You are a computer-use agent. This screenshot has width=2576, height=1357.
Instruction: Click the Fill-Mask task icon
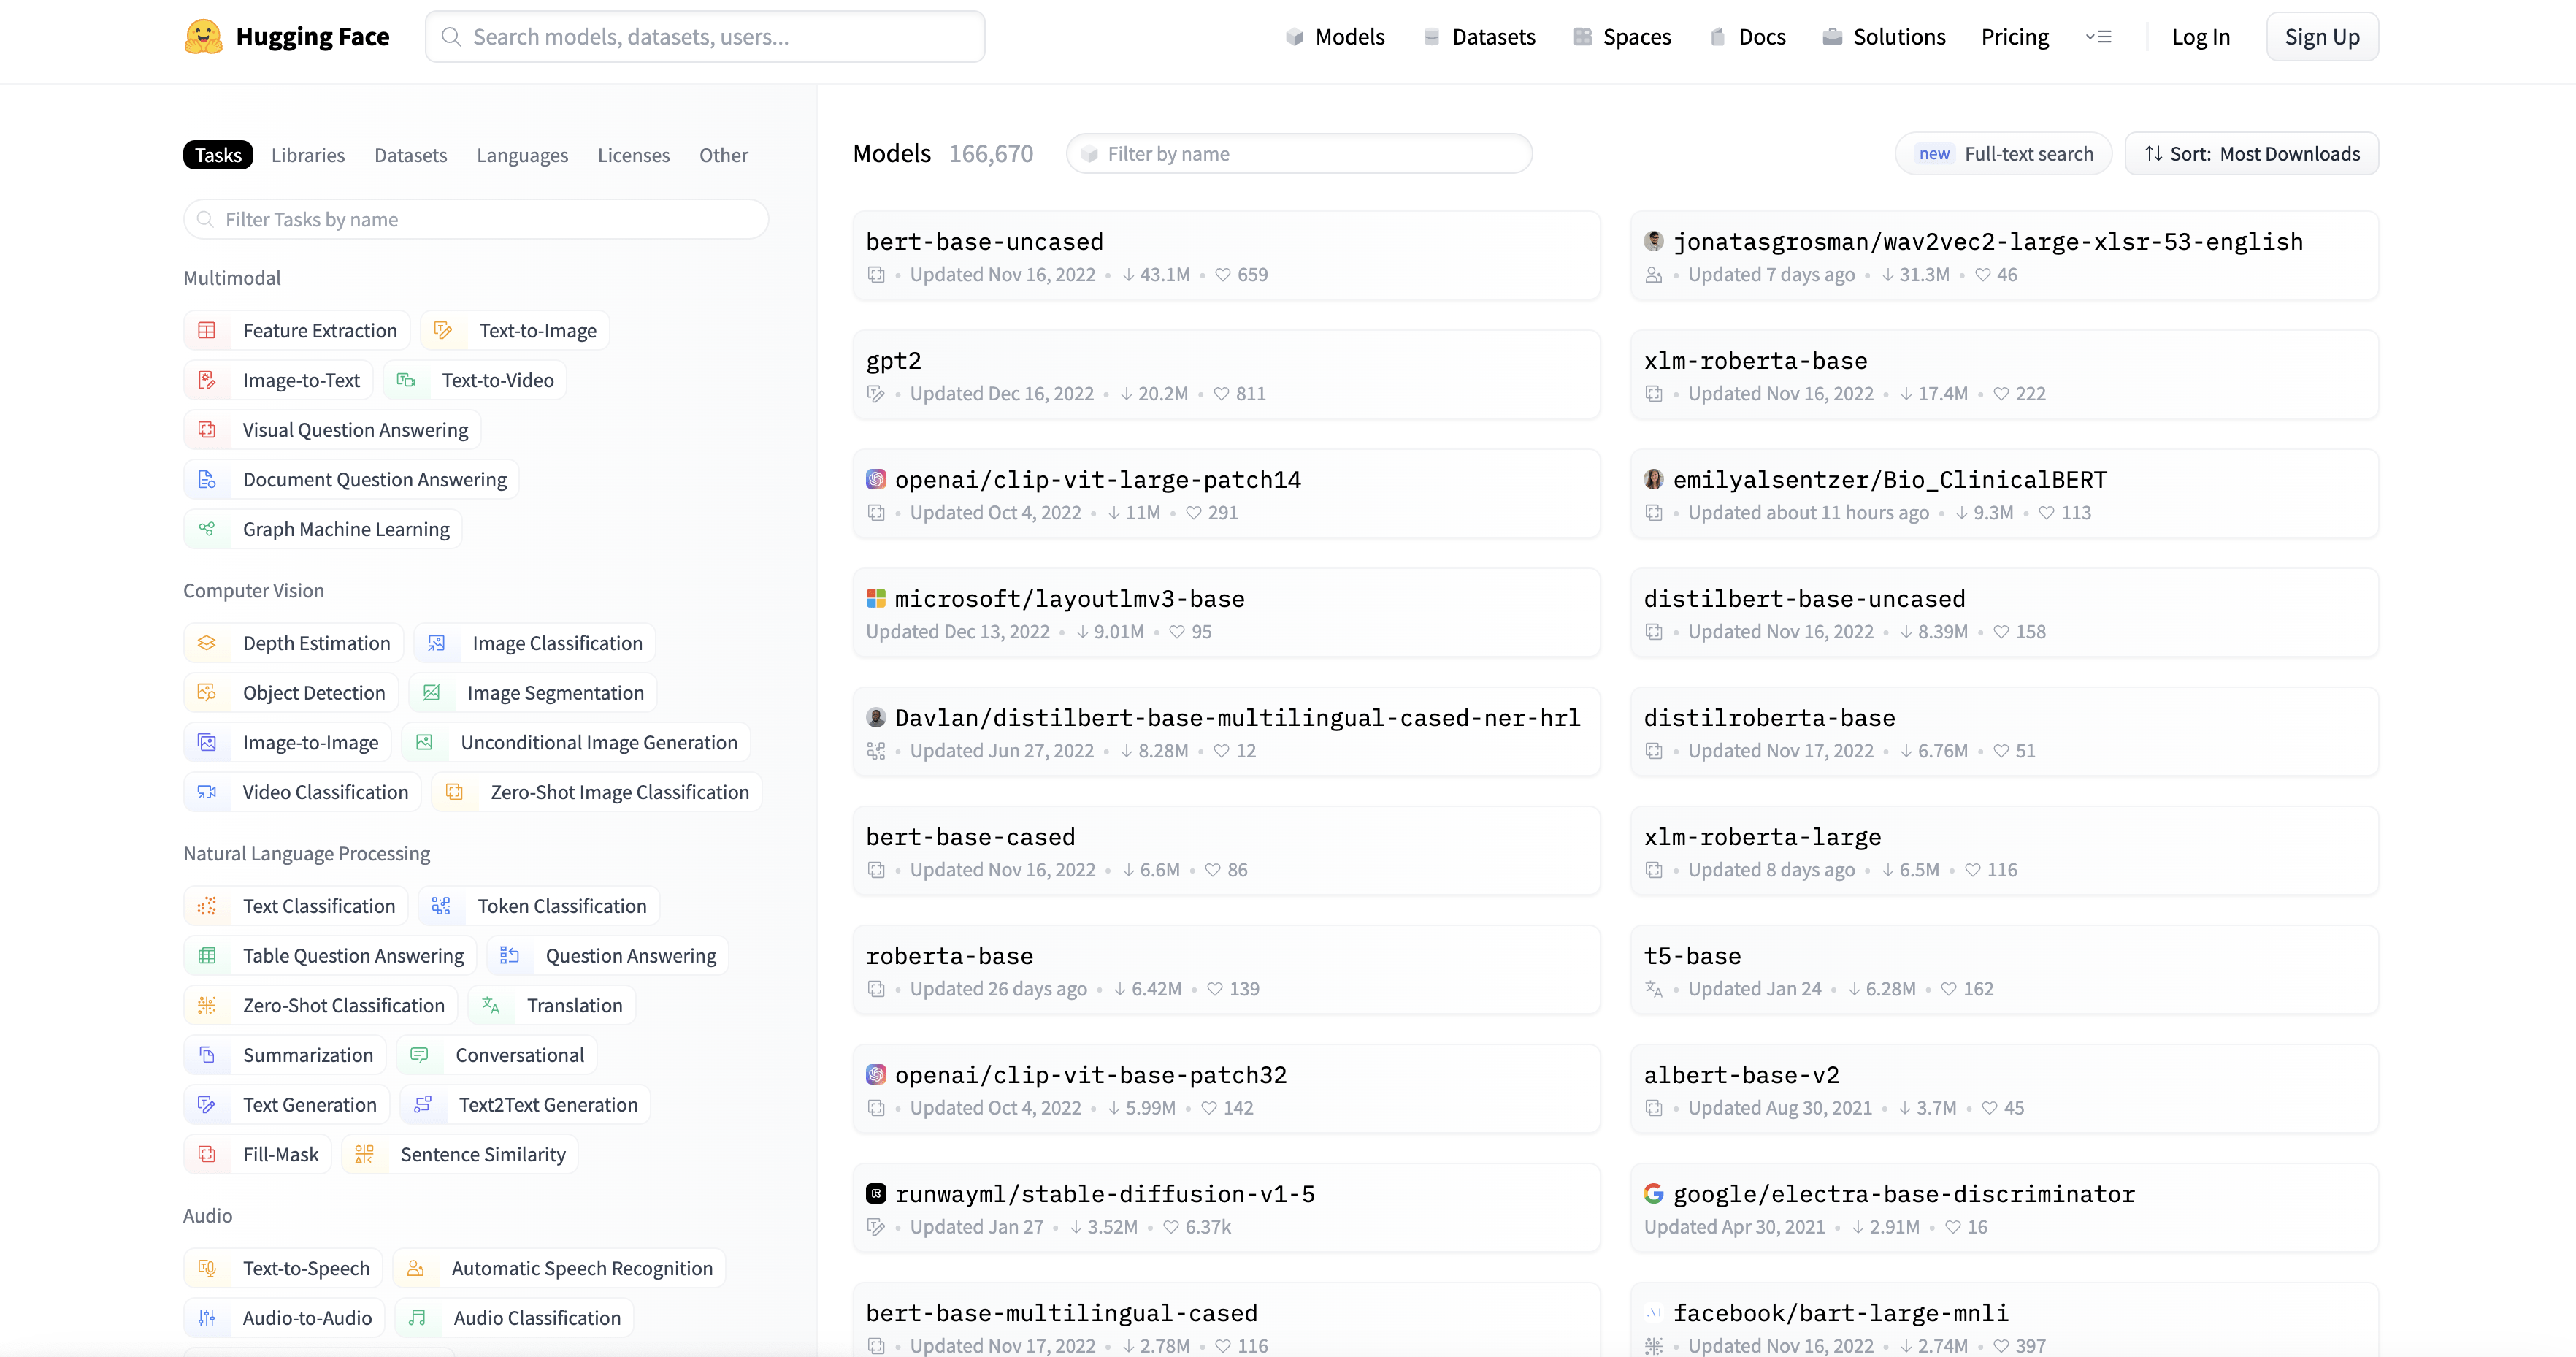pyautogui.click(x=207, y=1154)
